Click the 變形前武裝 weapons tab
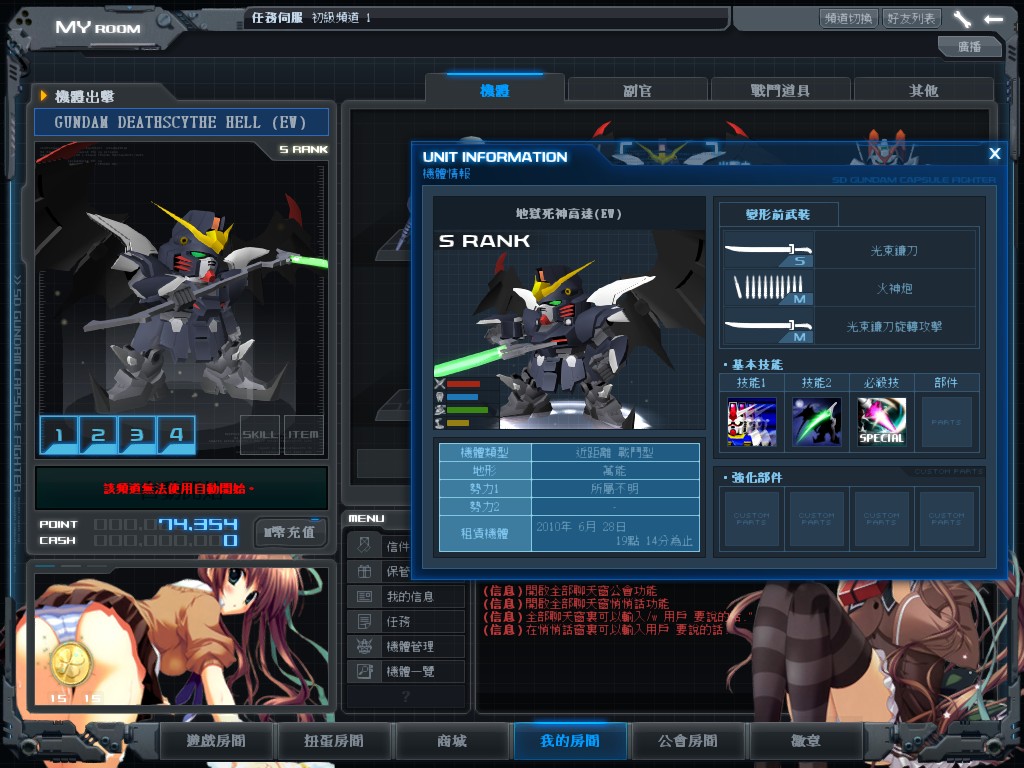Screen dimensions: 1024x768 tap(778, 214)
